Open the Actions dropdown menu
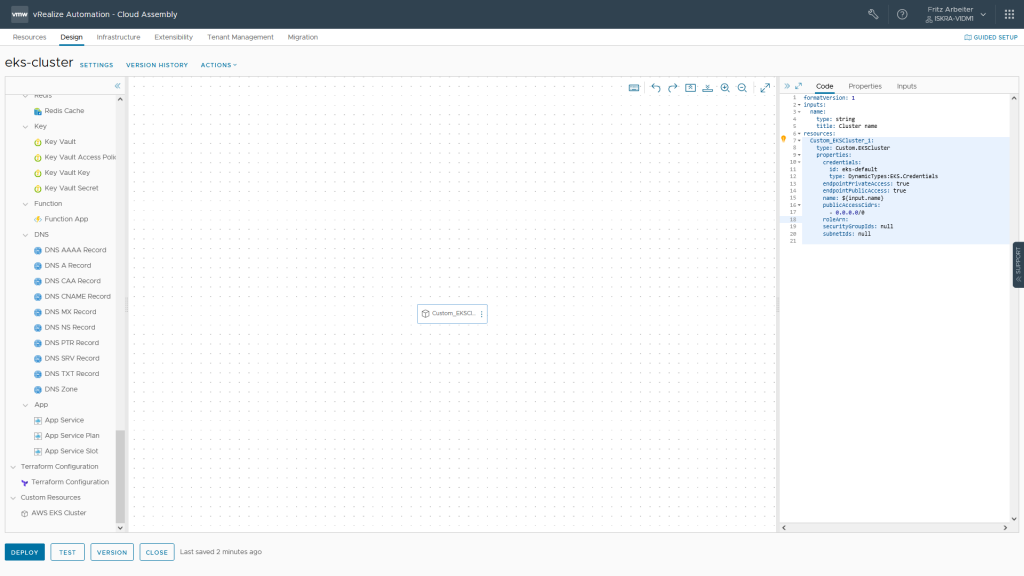1024x576 pixels. coord(219,65)
